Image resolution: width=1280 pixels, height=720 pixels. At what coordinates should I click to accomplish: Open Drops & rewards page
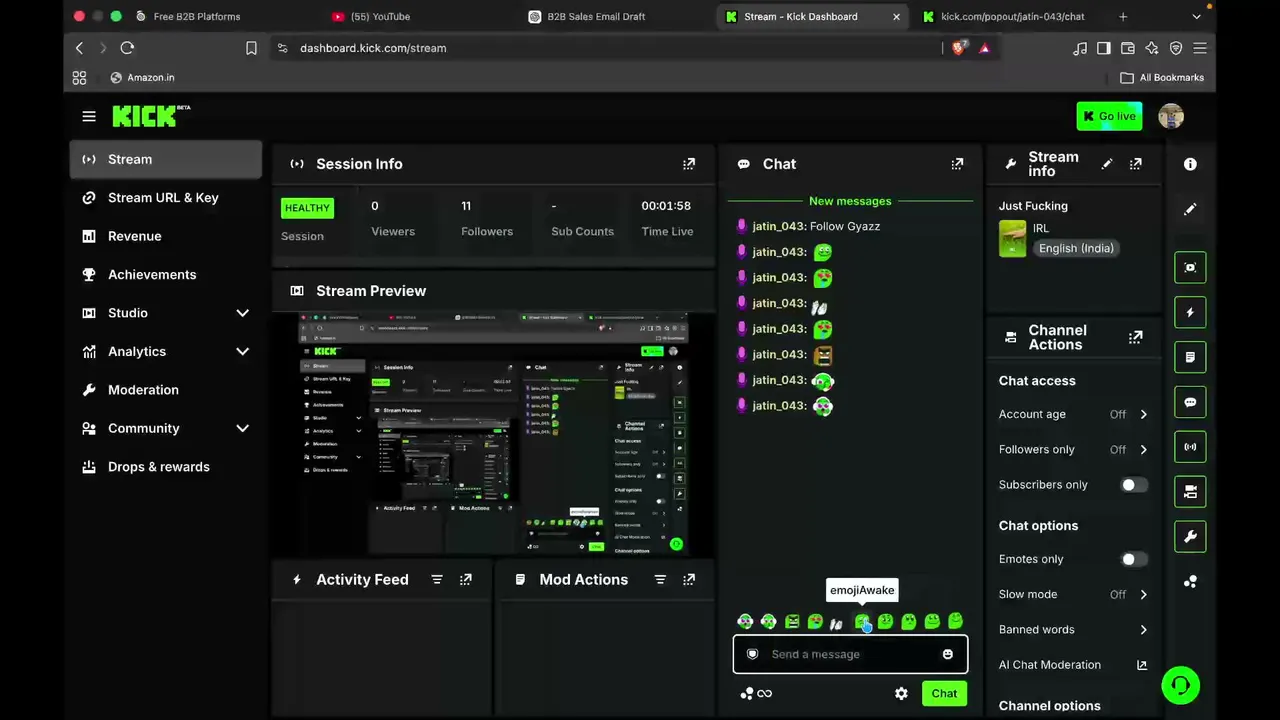pos(166,467)
